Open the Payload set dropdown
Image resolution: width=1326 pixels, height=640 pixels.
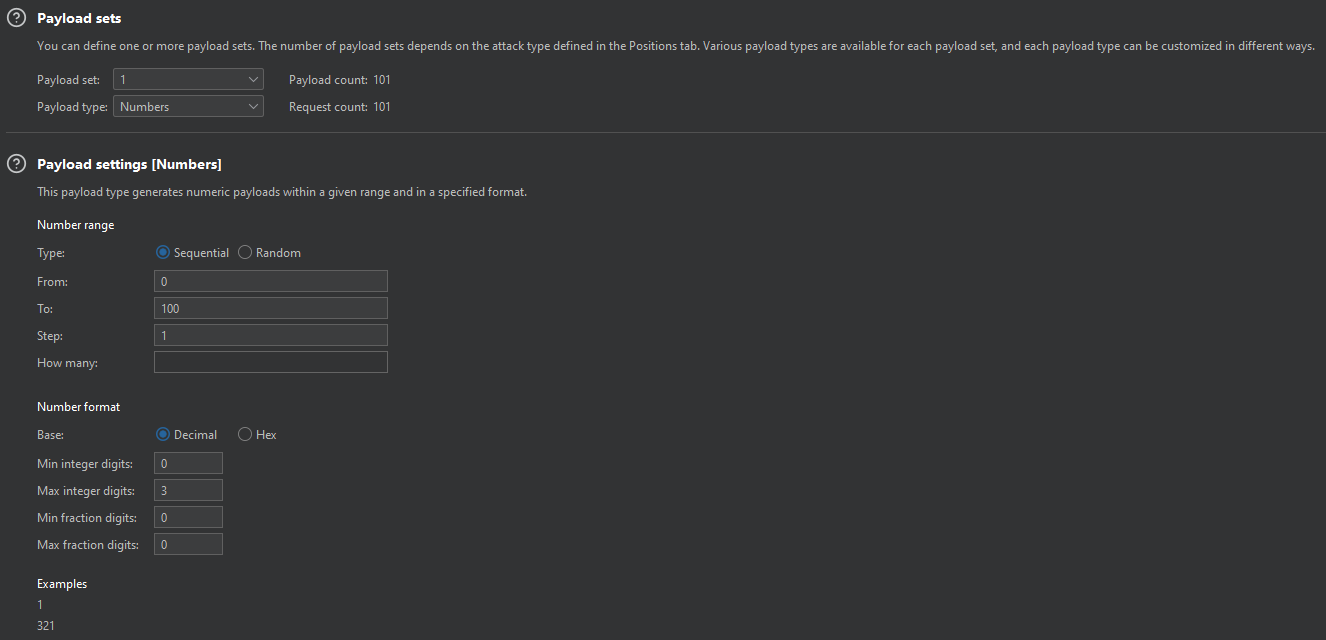pyautogui.click(x=188, y=80)
